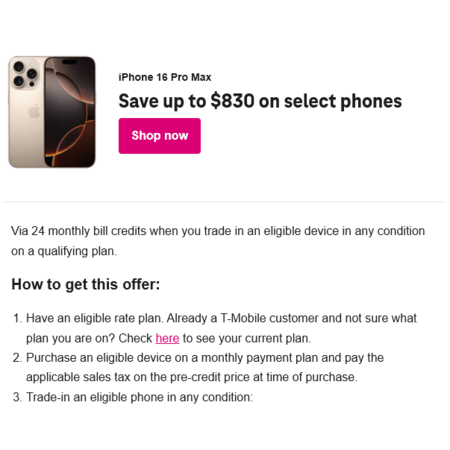Image resolution: width=450 pixels, height=450 pixels.
Task: Click the $830 amount in the headline
Action: pos(232,101)
